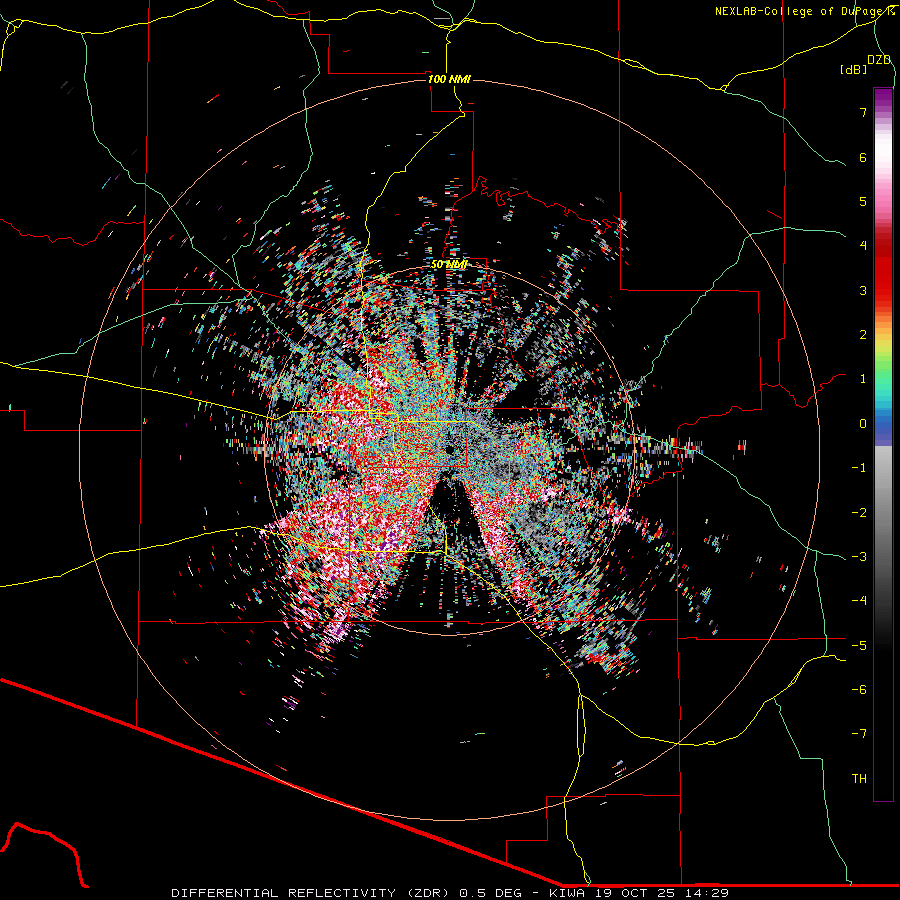Click the -7 value on the color scale
Image resolution: width=900 pixels, height=900 pixels.
(859, 734)
